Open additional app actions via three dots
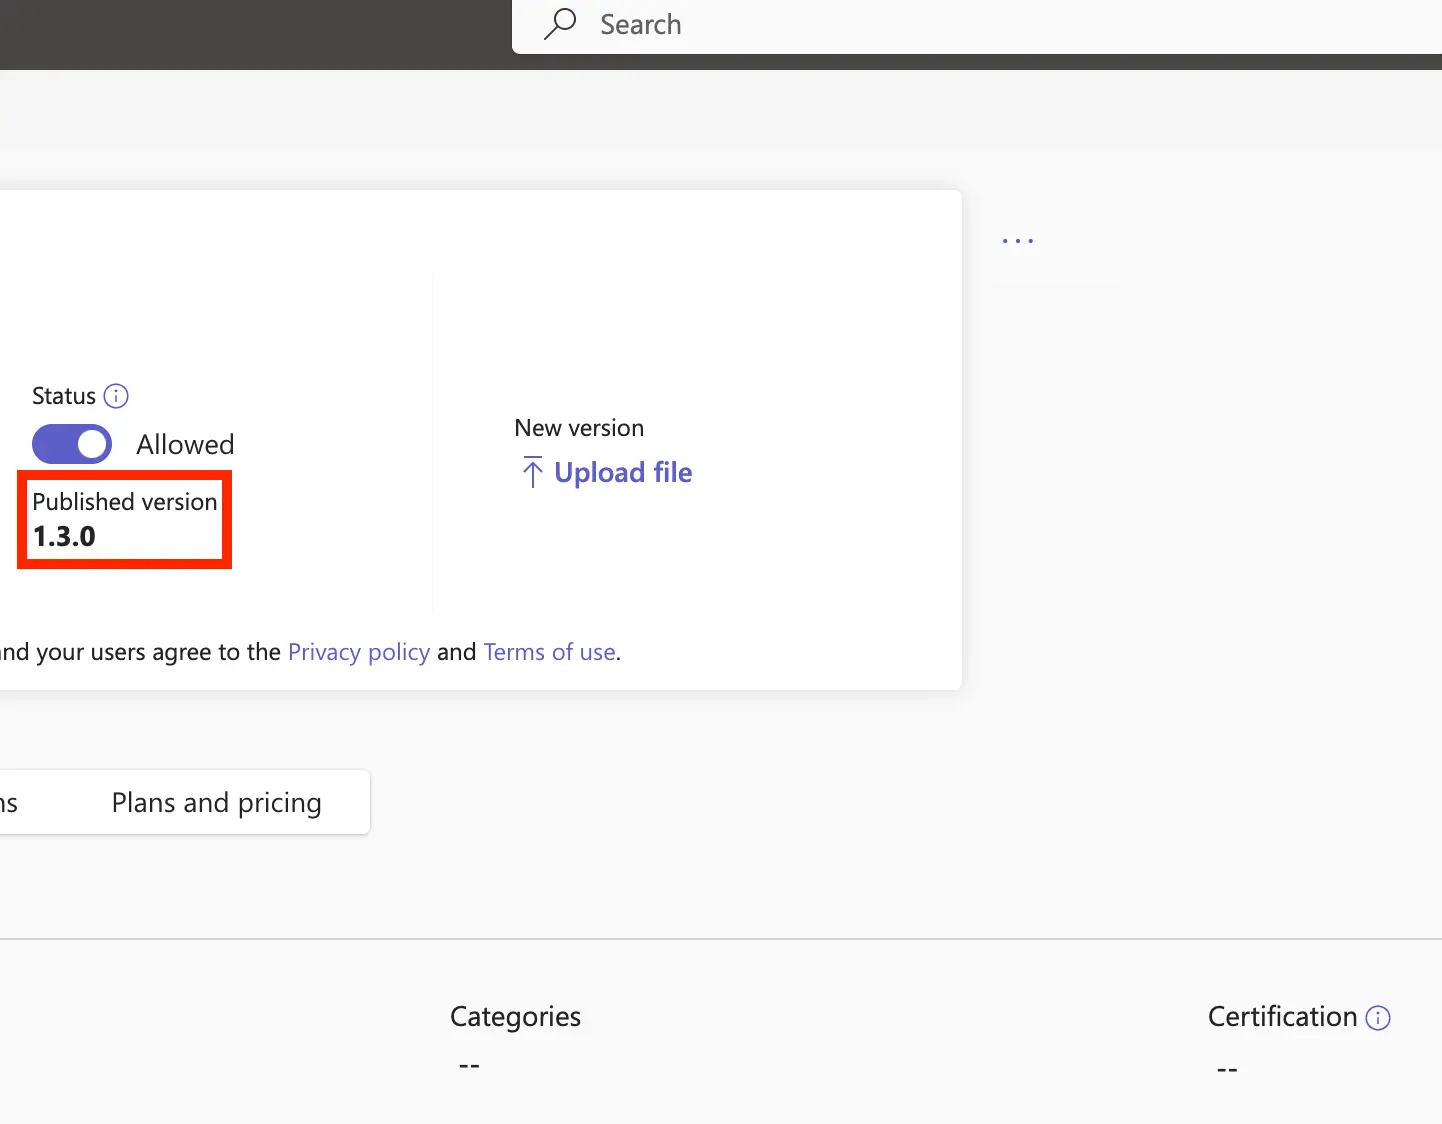Image resolution: width=1442 pixels, height=1124 pixels. point(1017,240)
